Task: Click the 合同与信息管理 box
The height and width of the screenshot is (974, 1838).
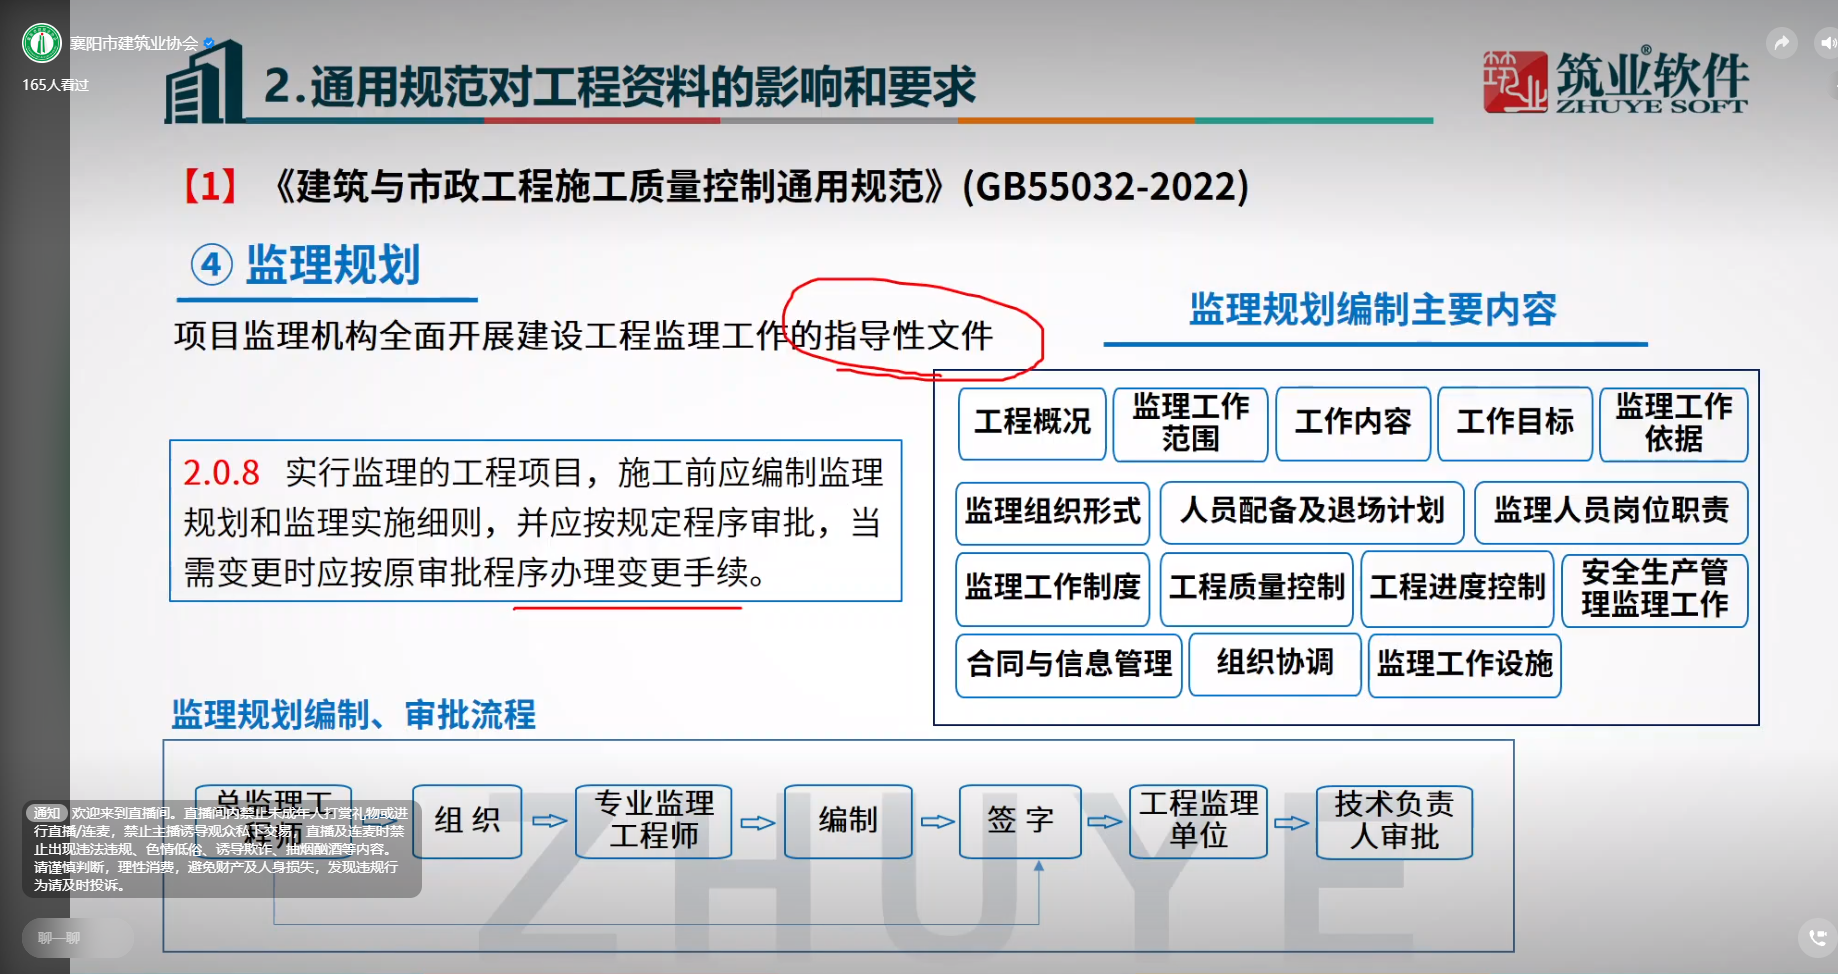Action: (1069, 664)
